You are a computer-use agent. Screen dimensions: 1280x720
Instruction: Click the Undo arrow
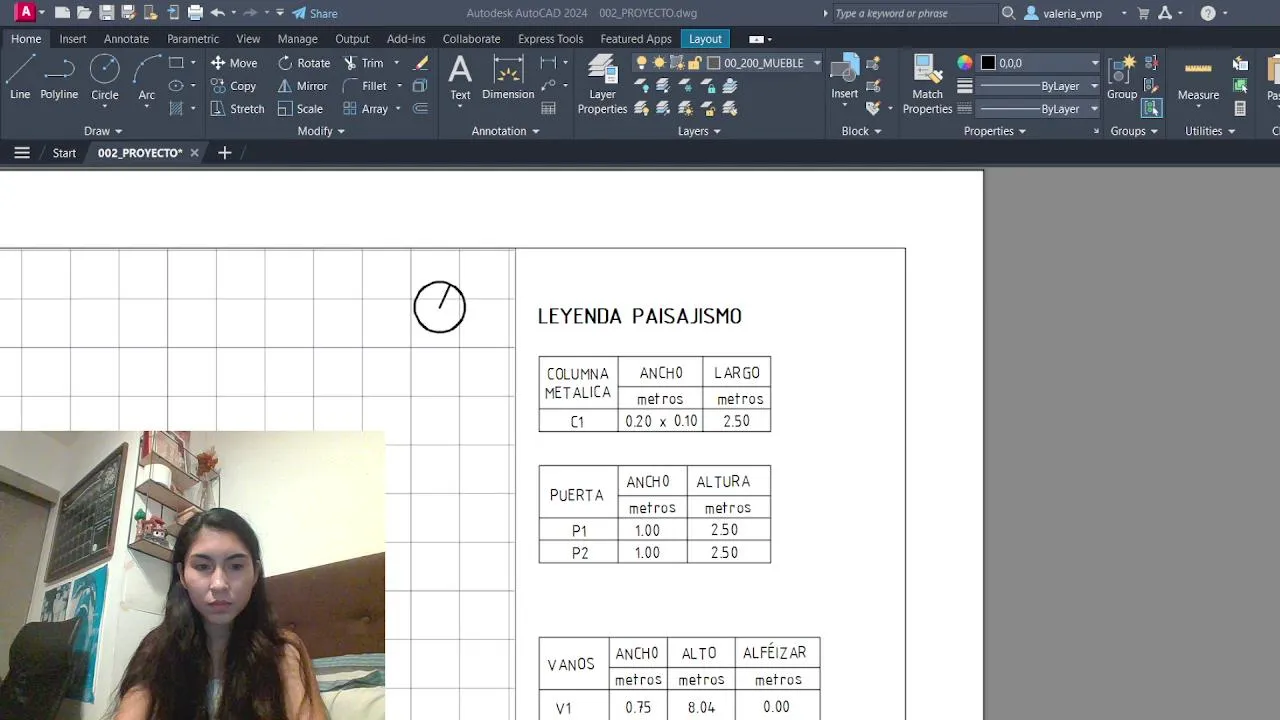click(217, 13)
